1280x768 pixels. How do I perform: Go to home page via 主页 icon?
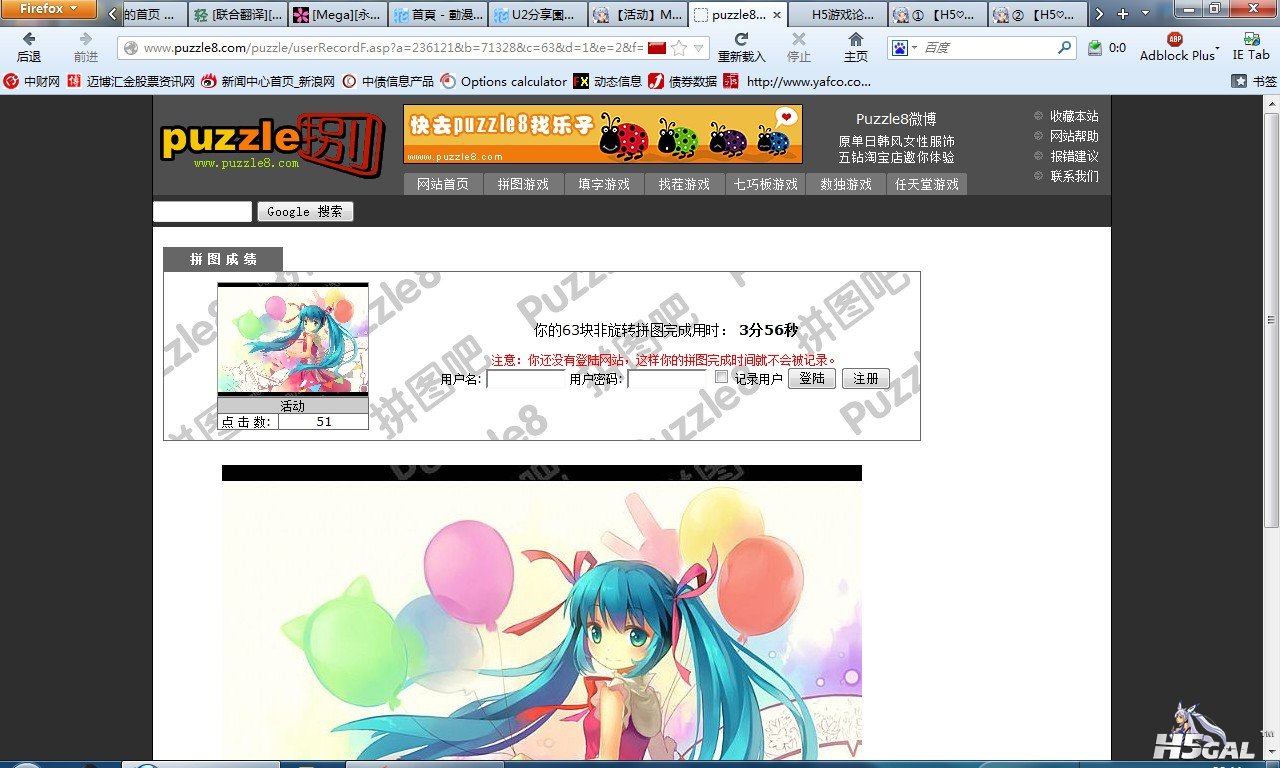click(855, 46)
